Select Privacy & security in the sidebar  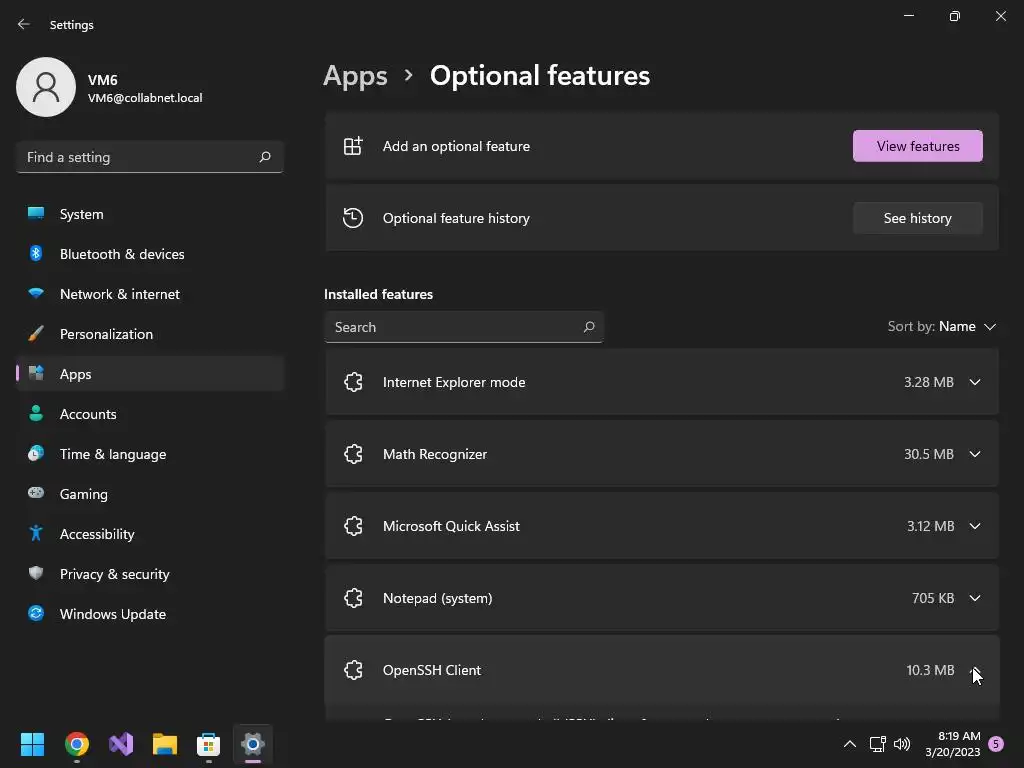point(114,574)
